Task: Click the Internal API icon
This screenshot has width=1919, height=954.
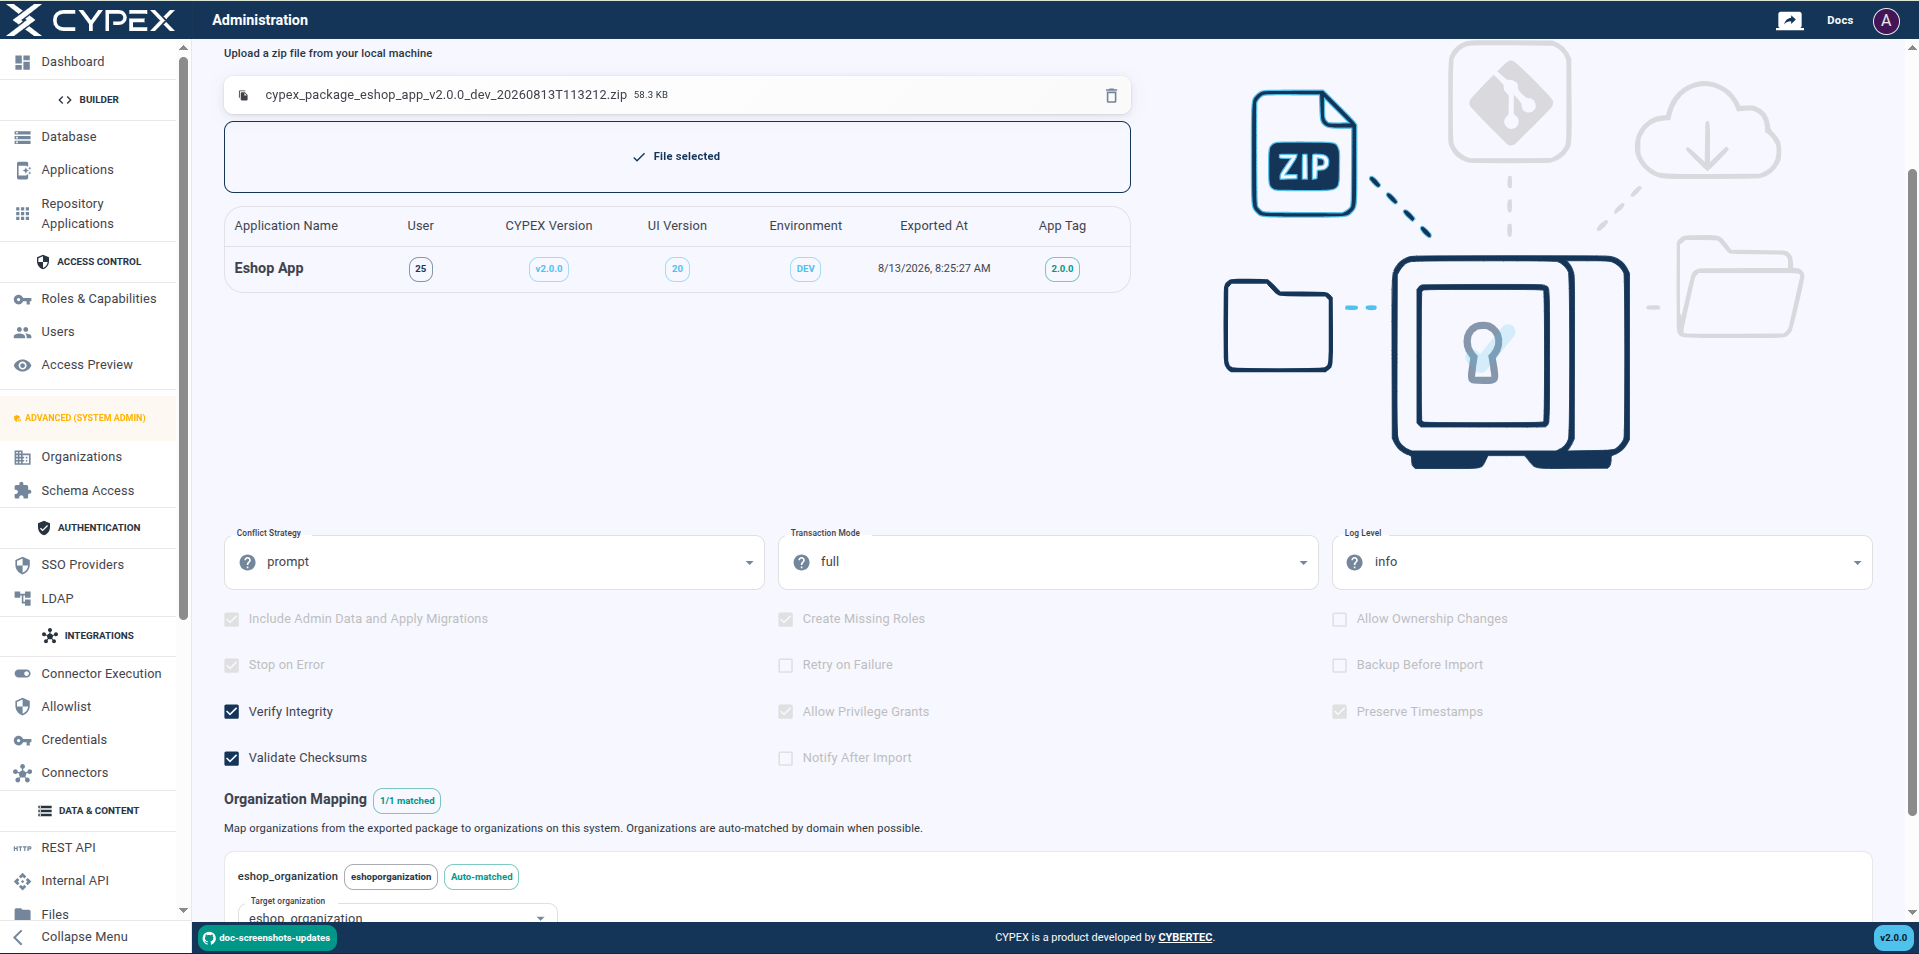Action: [x=22, y=881]
